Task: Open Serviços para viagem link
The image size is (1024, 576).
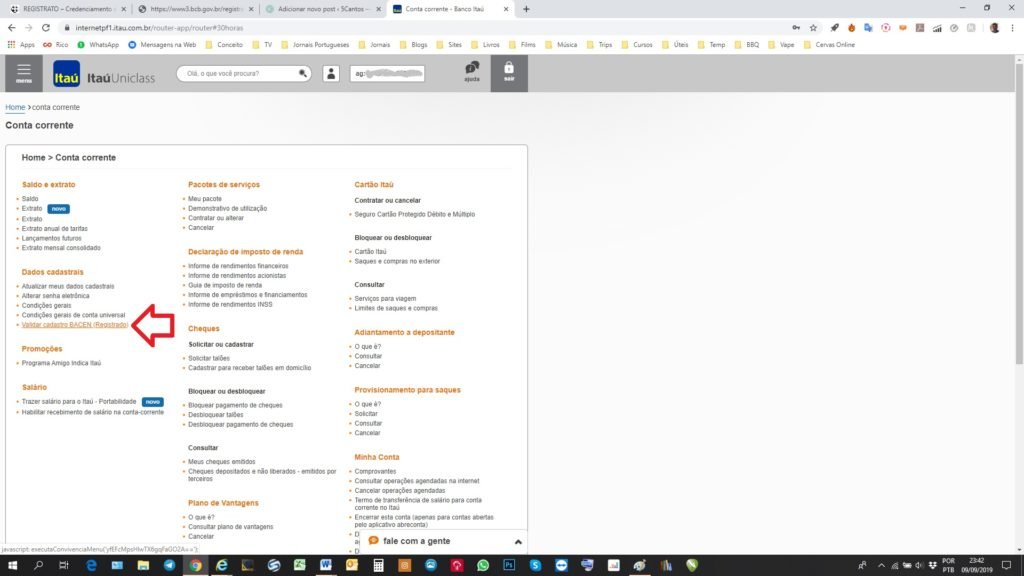Action: [385, 298]
